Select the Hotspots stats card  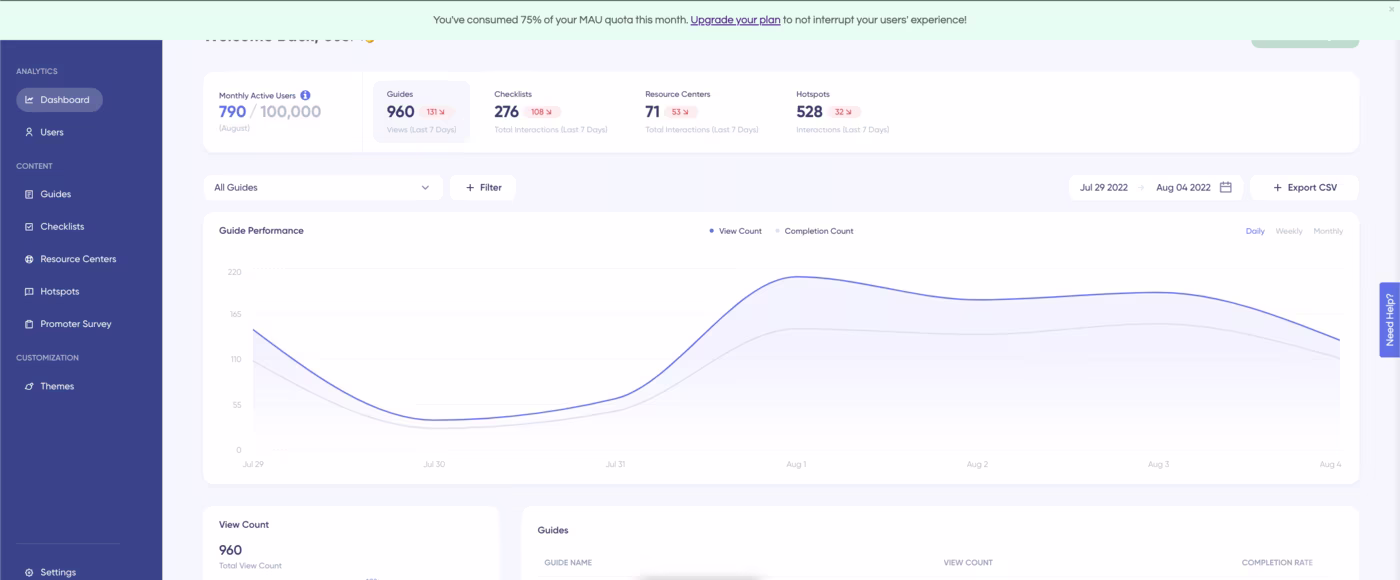click(x=842, y=112)
